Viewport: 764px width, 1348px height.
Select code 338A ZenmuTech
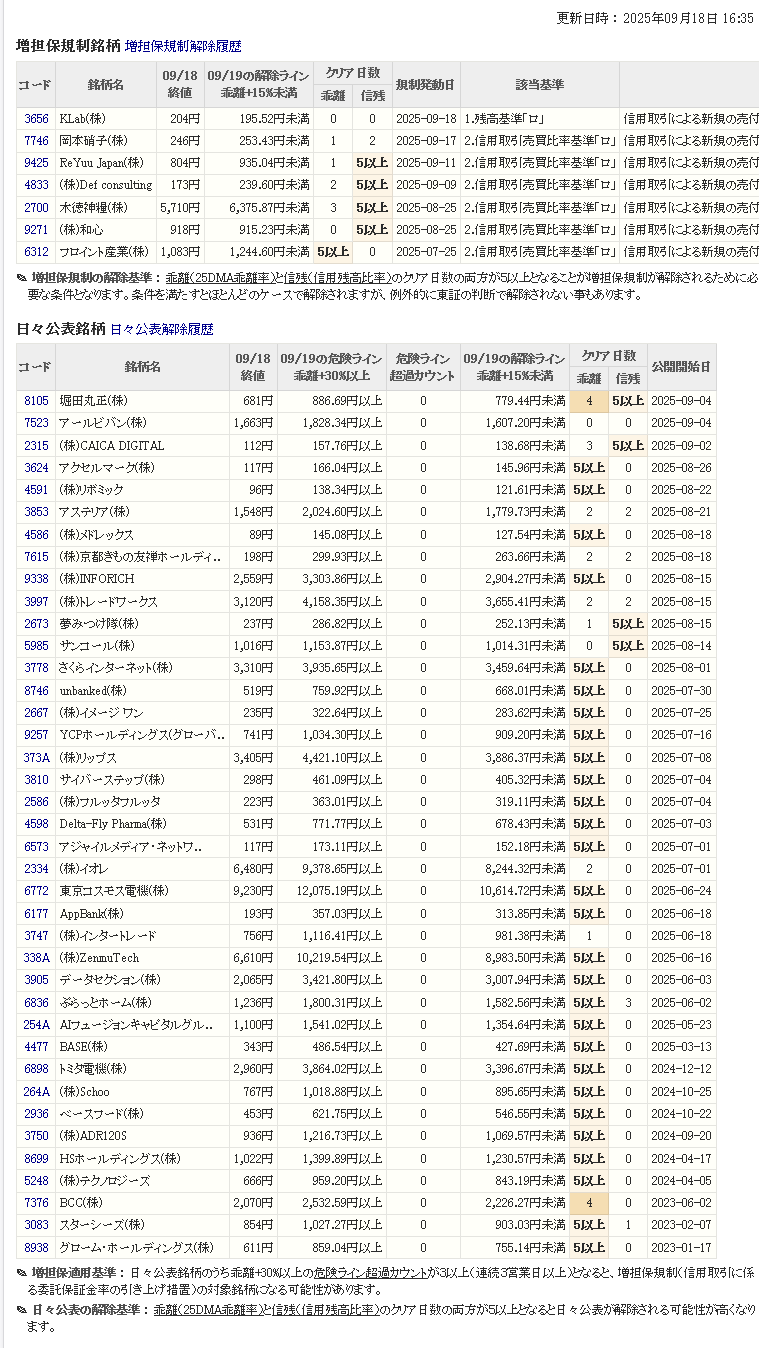click(x=36, y=958)
